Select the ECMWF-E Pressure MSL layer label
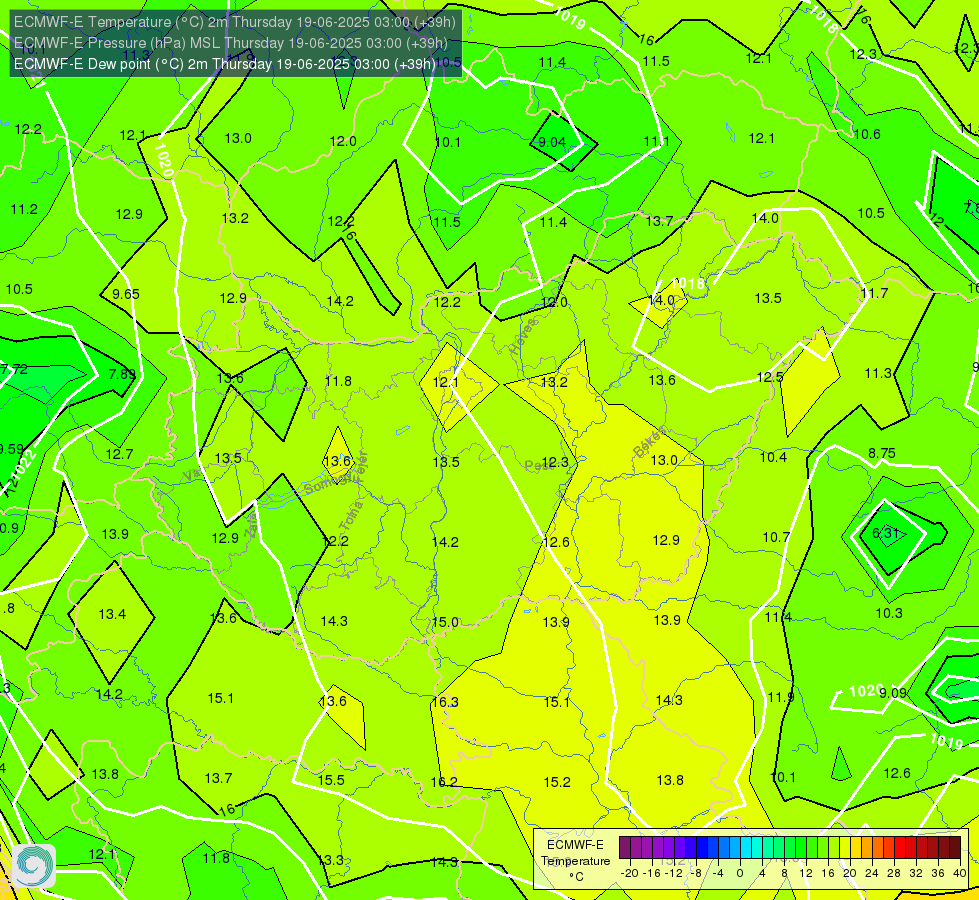 coord(230,43)
